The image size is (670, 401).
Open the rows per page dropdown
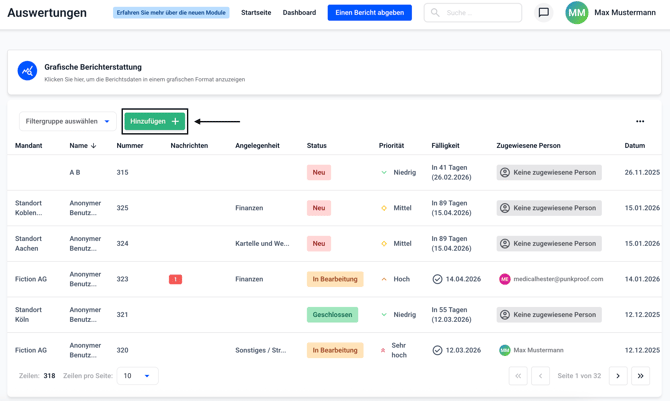click(137, 376)
